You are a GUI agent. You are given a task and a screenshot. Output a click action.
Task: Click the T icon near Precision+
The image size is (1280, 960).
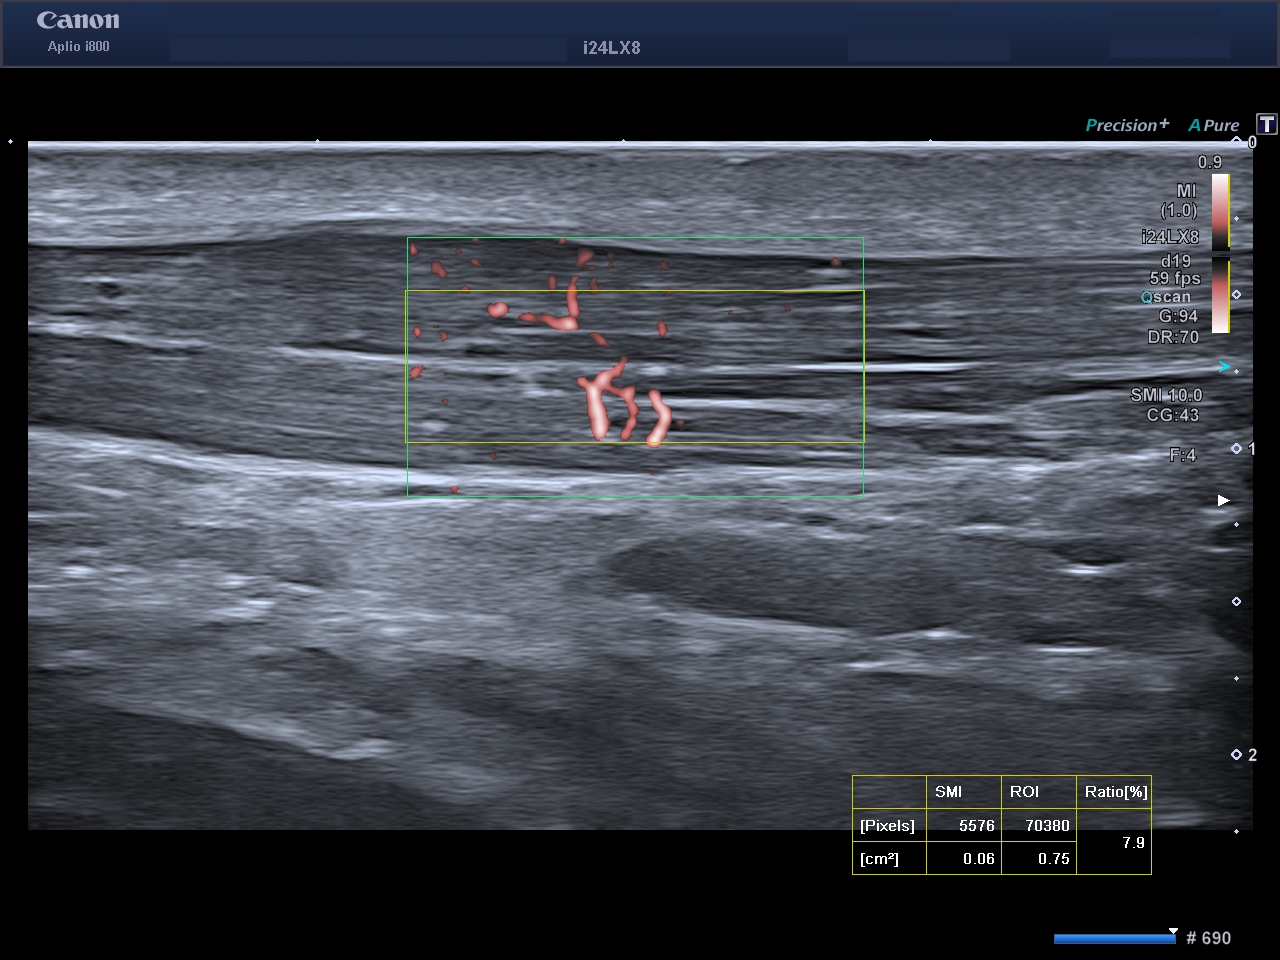click(x=1267, y=124)
